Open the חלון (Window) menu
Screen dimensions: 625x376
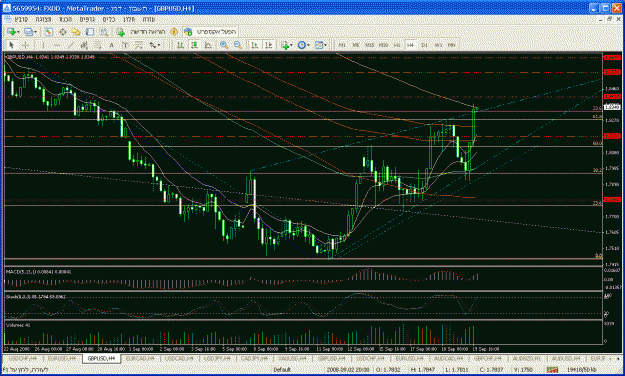[x=128, y=19]
